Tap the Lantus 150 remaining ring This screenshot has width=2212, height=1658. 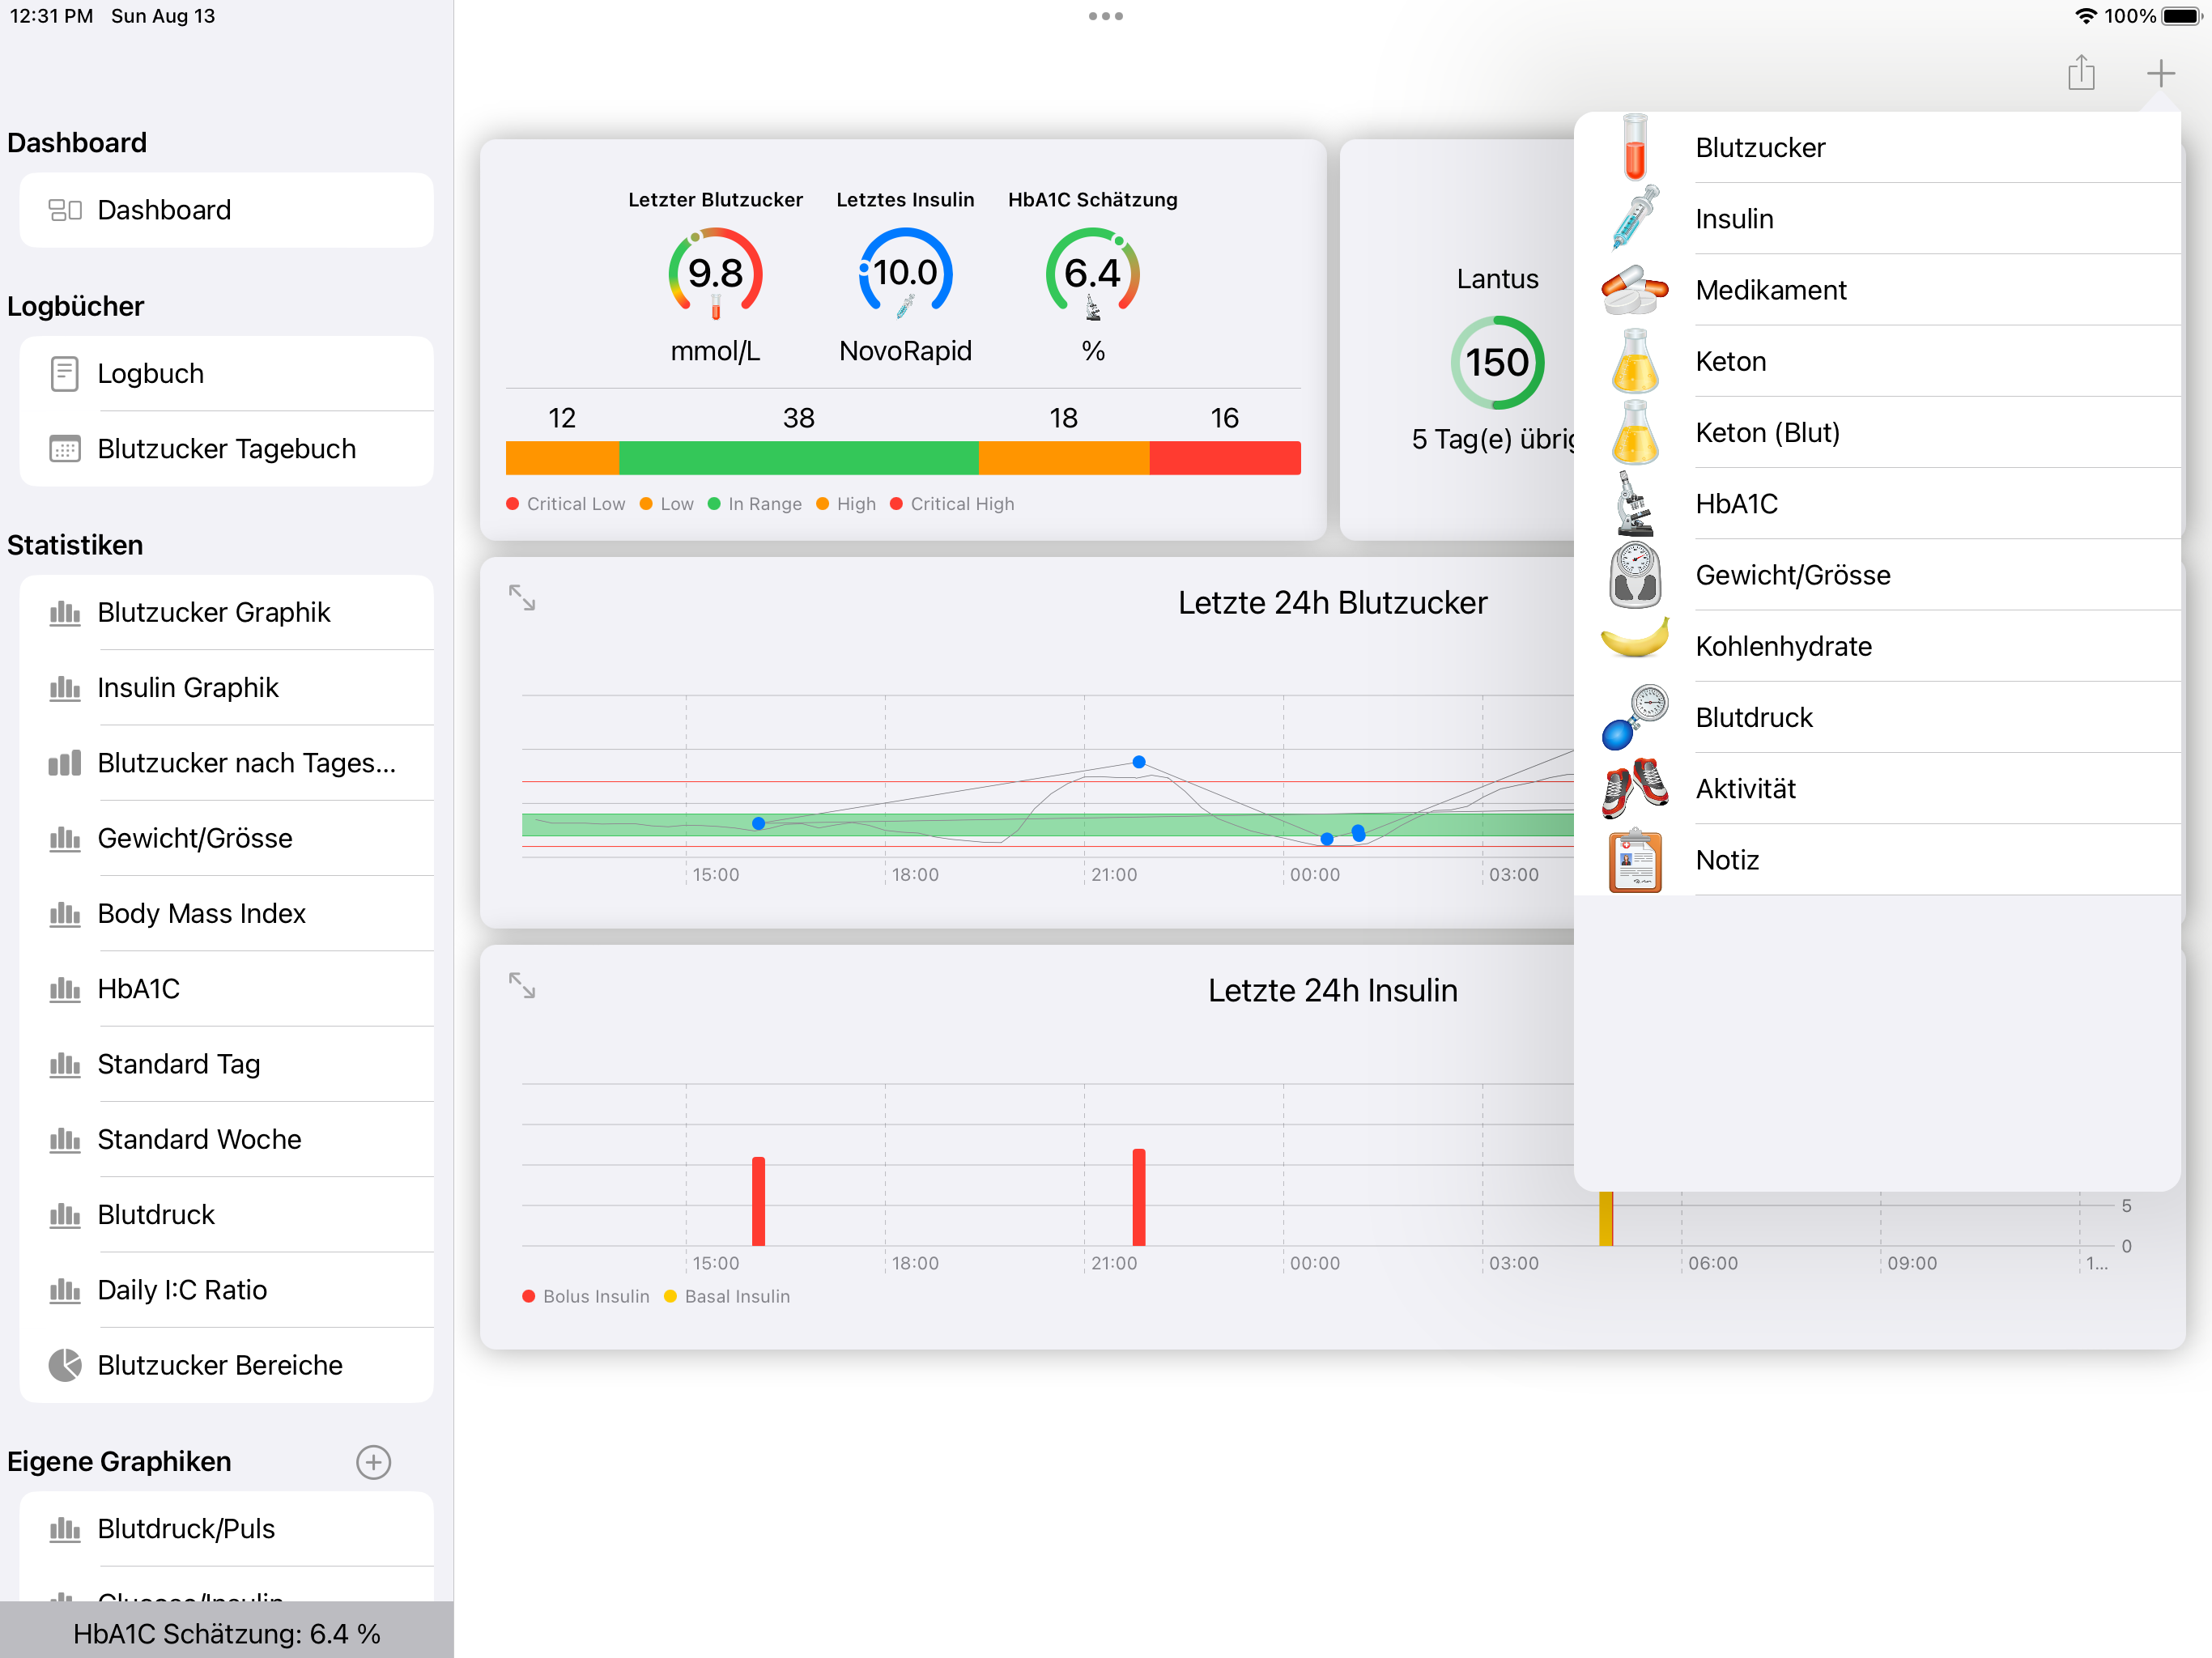pyautogui.click(x=1498, y=362)
